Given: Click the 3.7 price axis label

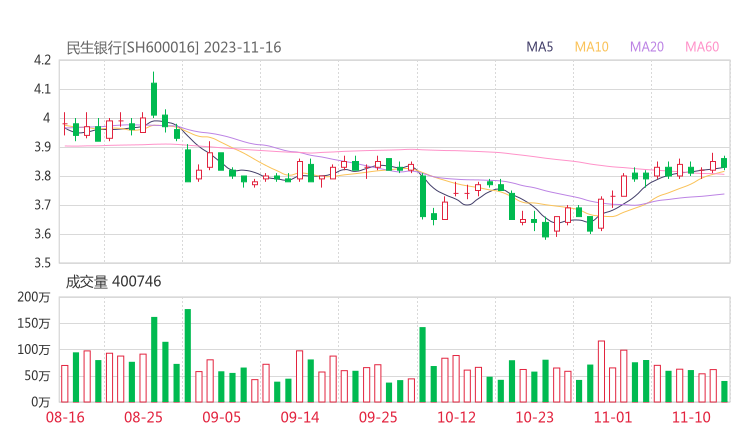Looking at the screenshot, I should point(42,205).
